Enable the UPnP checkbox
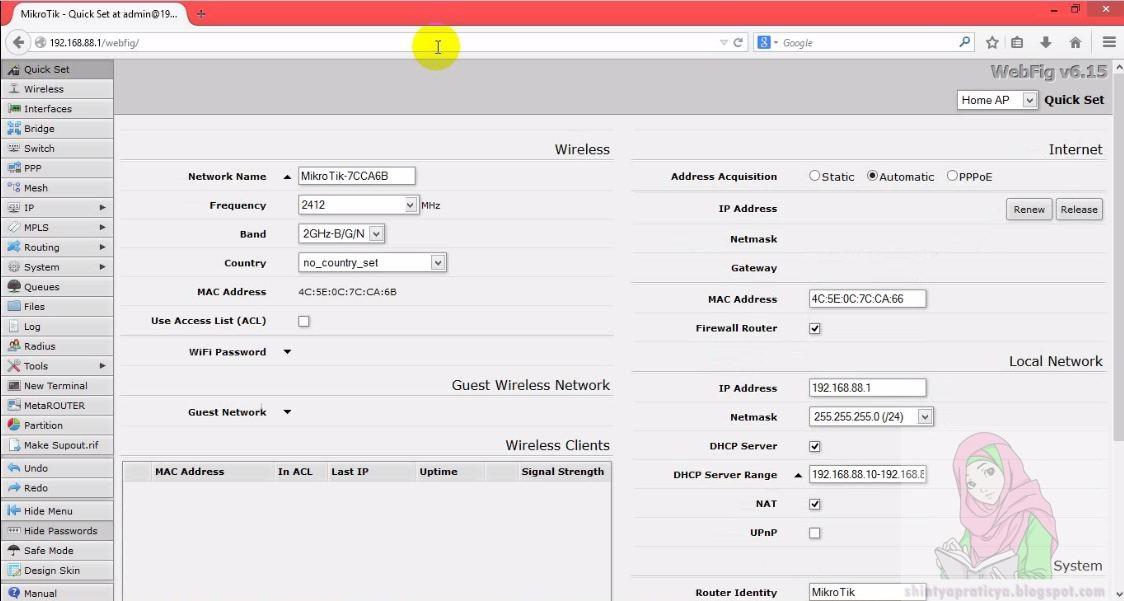The width and height of the screenshot is (1124, 601). [814, 533]
